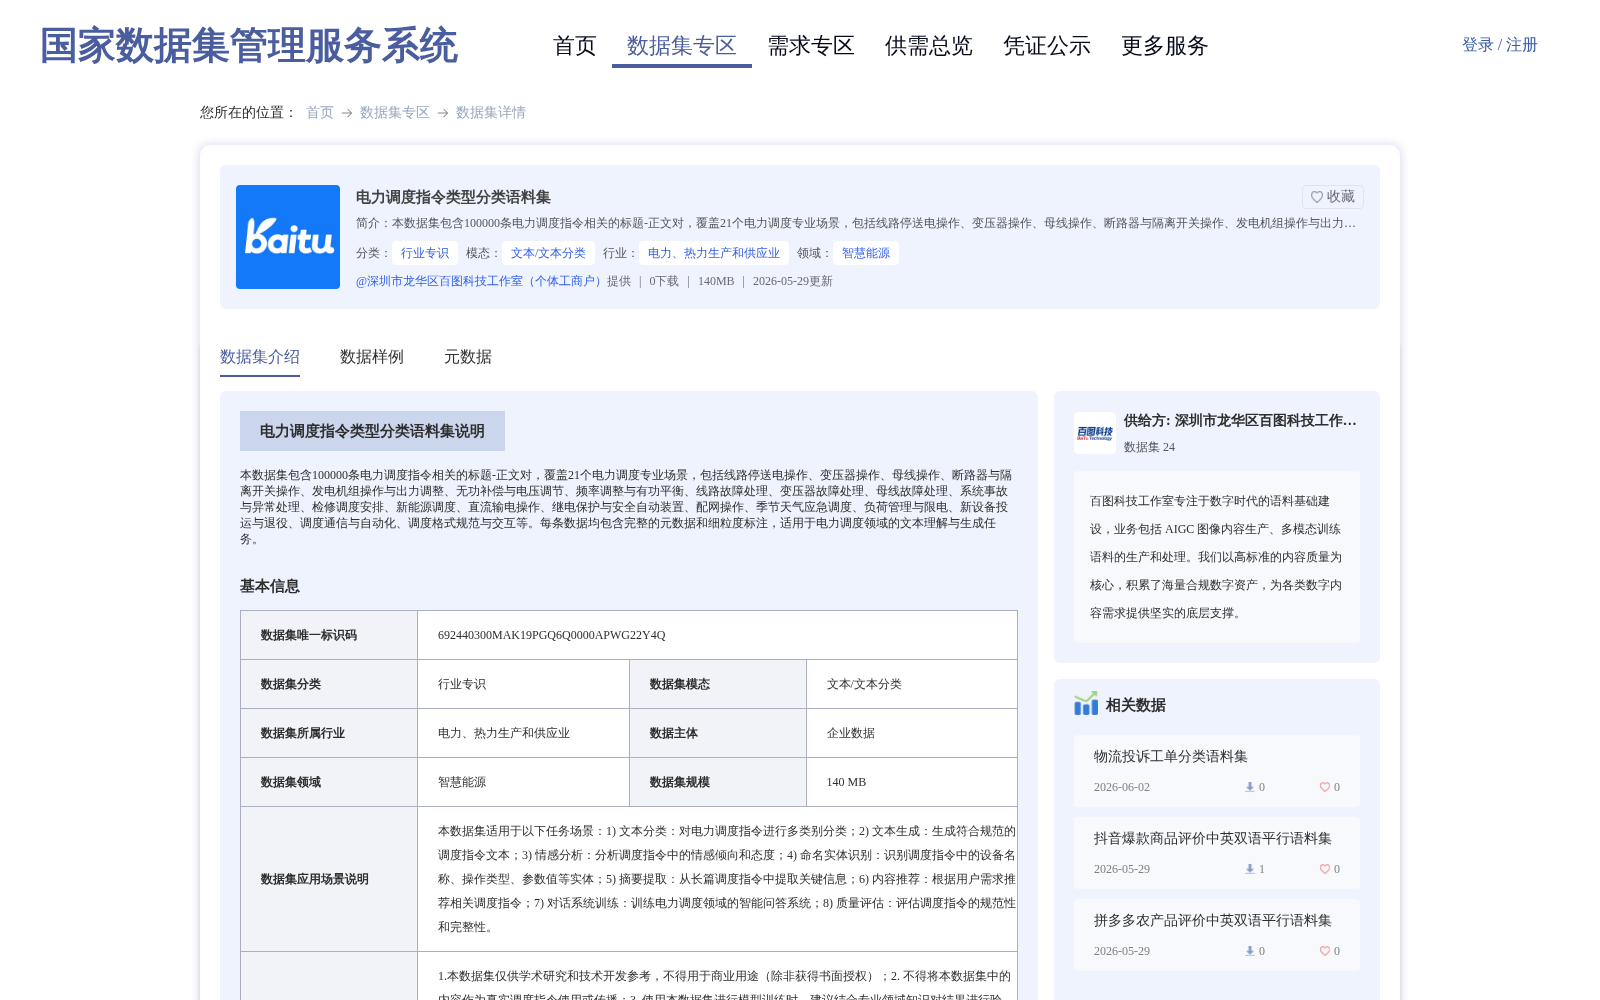Click the 基本信息 section heading
1600x1000 pixels.
(x=270, y=586)
